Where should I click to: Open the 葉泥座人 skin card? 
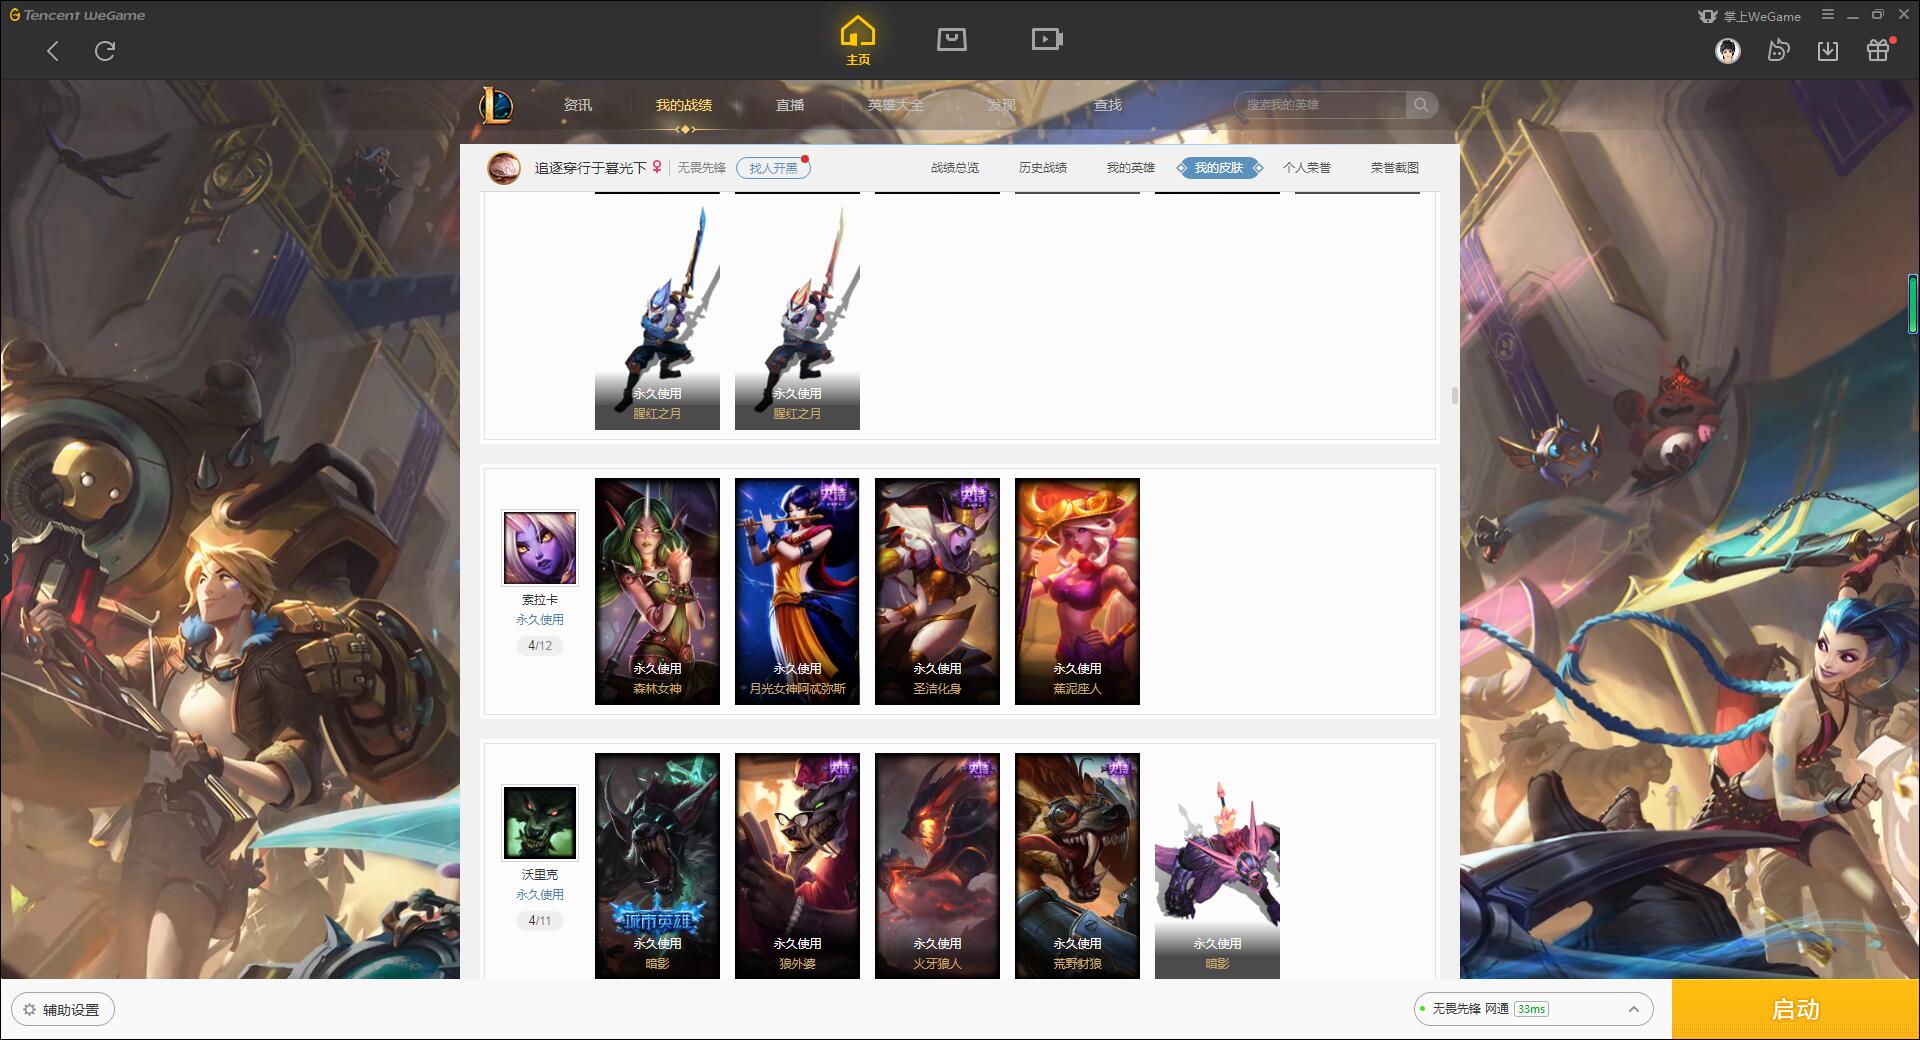tap(1077, 591)
